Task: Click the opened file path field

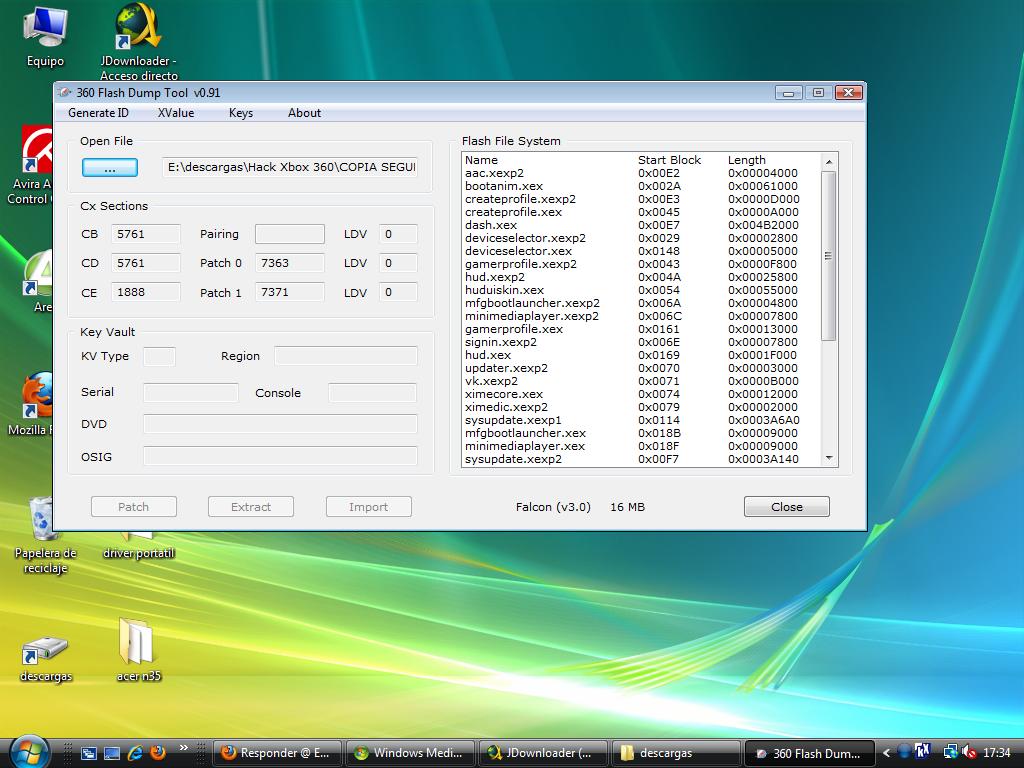Action: [x=290, y=167]
